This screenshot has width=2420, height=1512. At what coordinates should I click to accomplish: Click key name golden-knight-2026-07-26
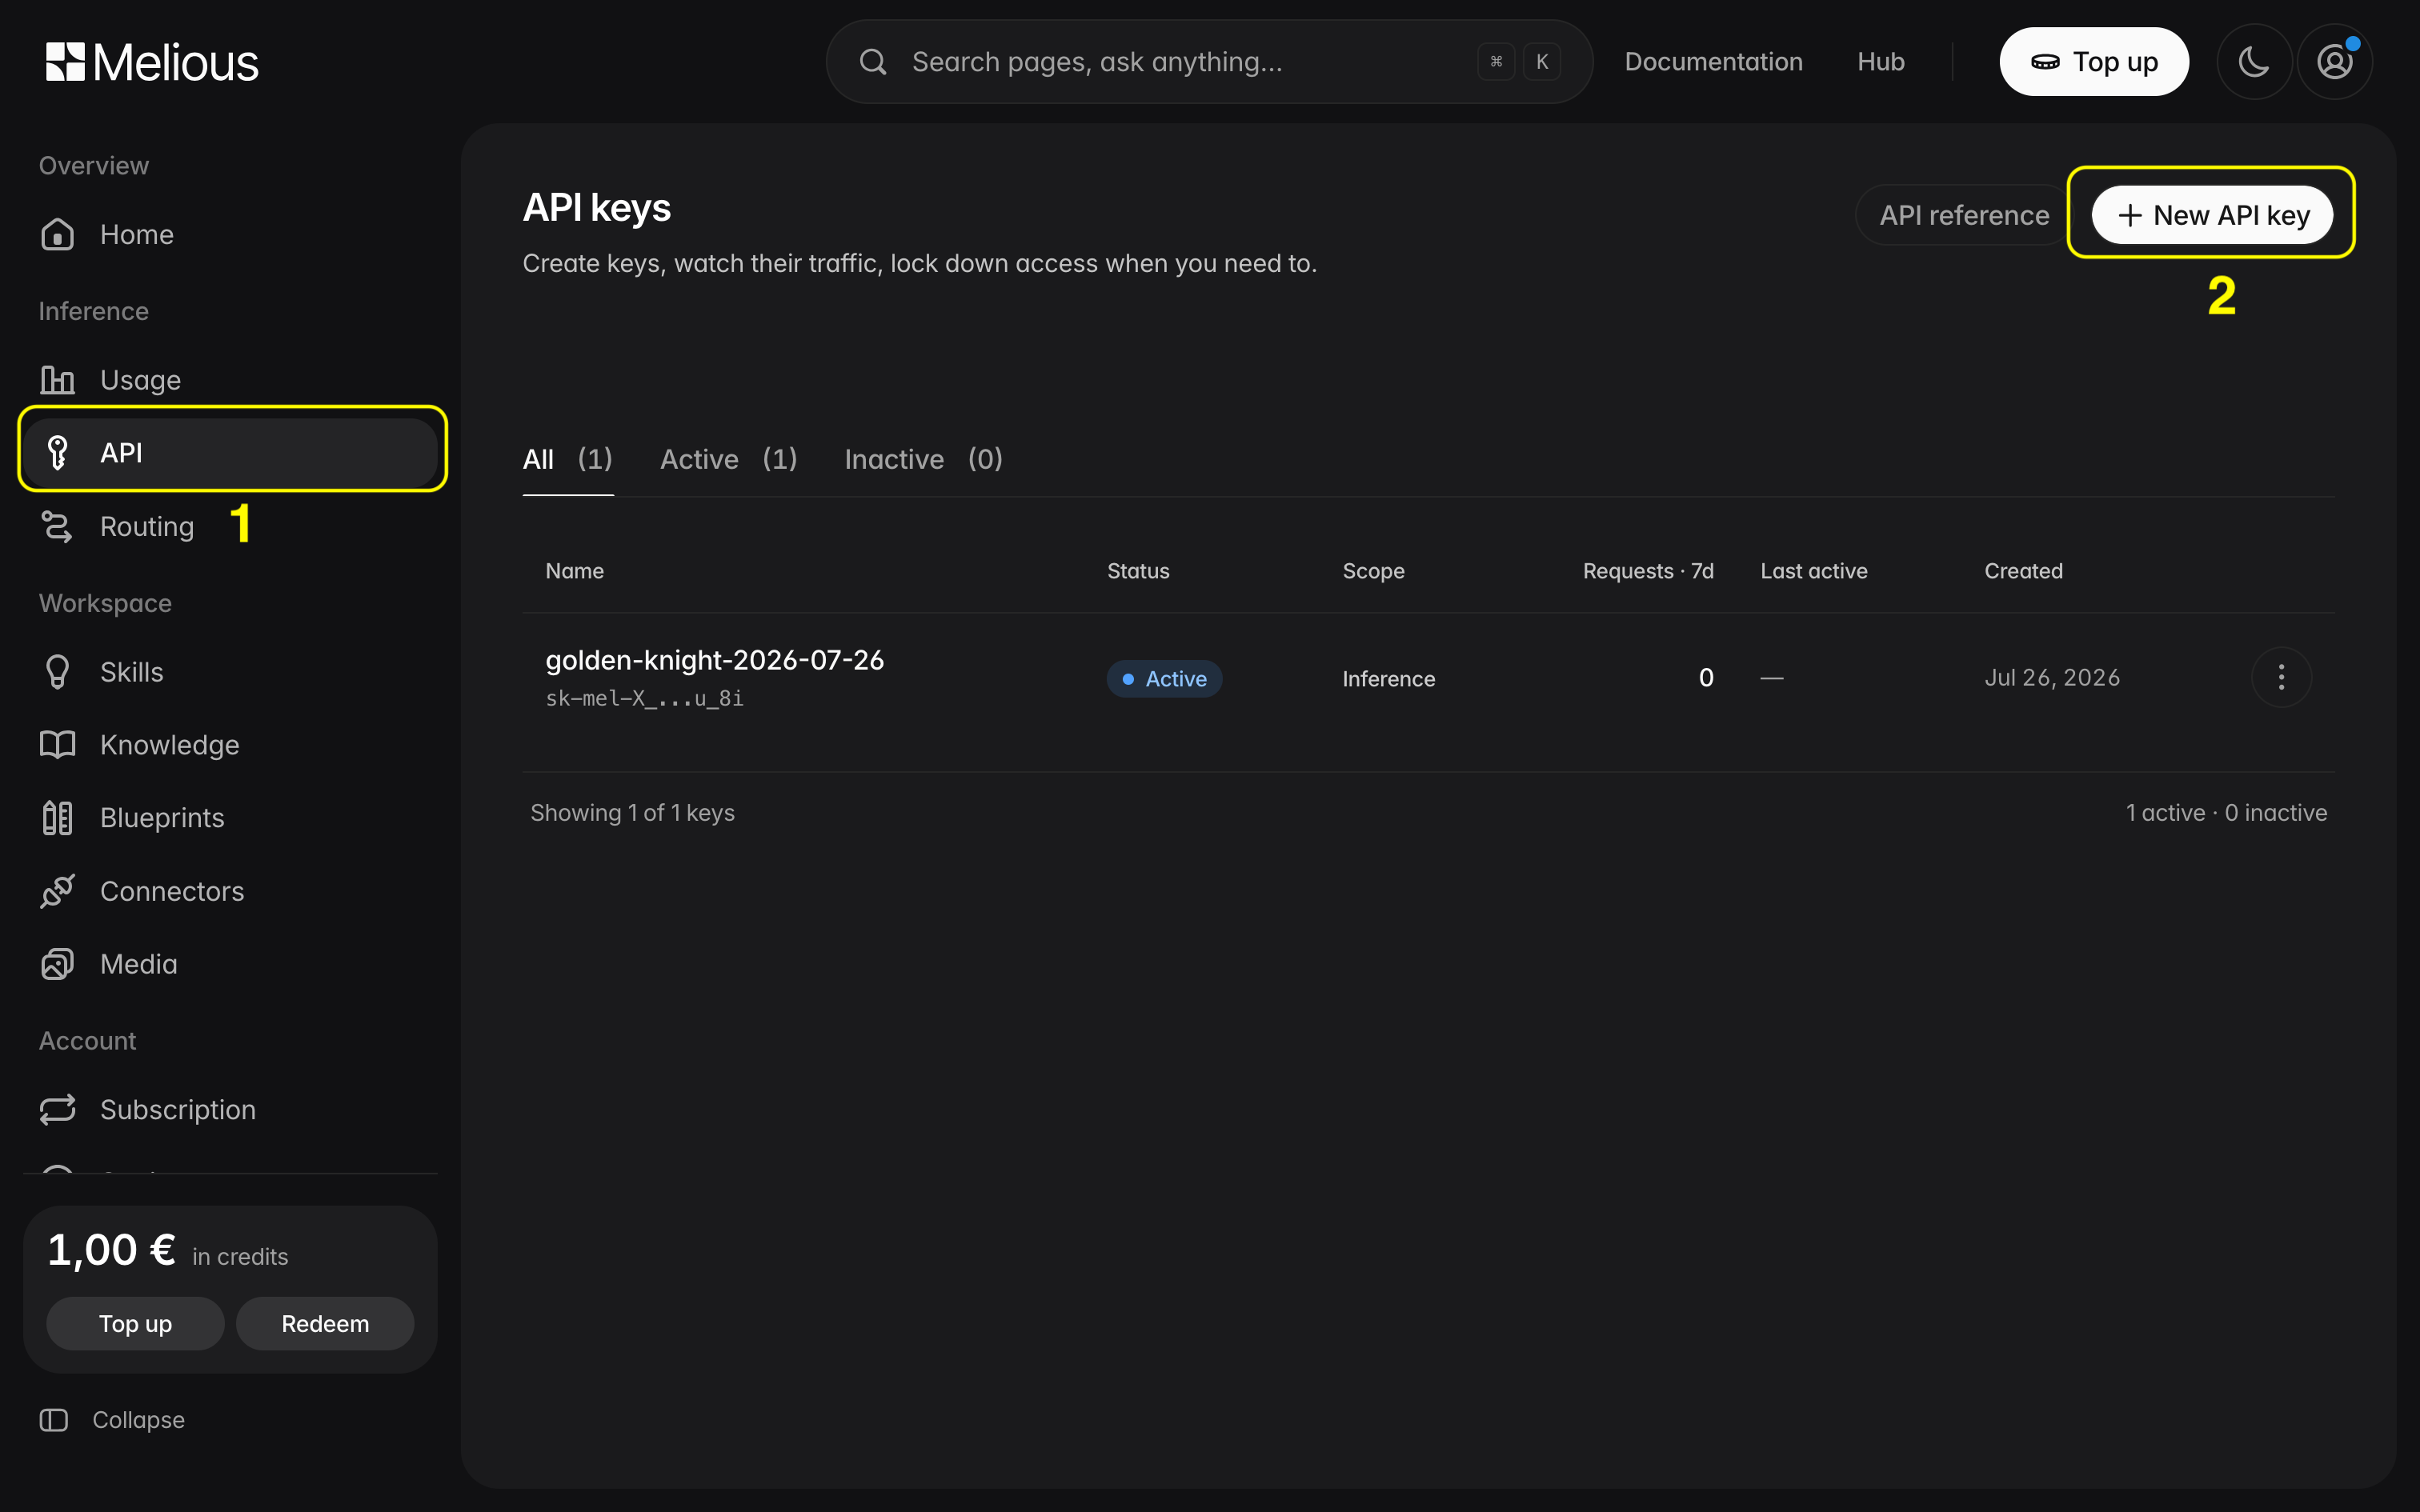(714, 660)
